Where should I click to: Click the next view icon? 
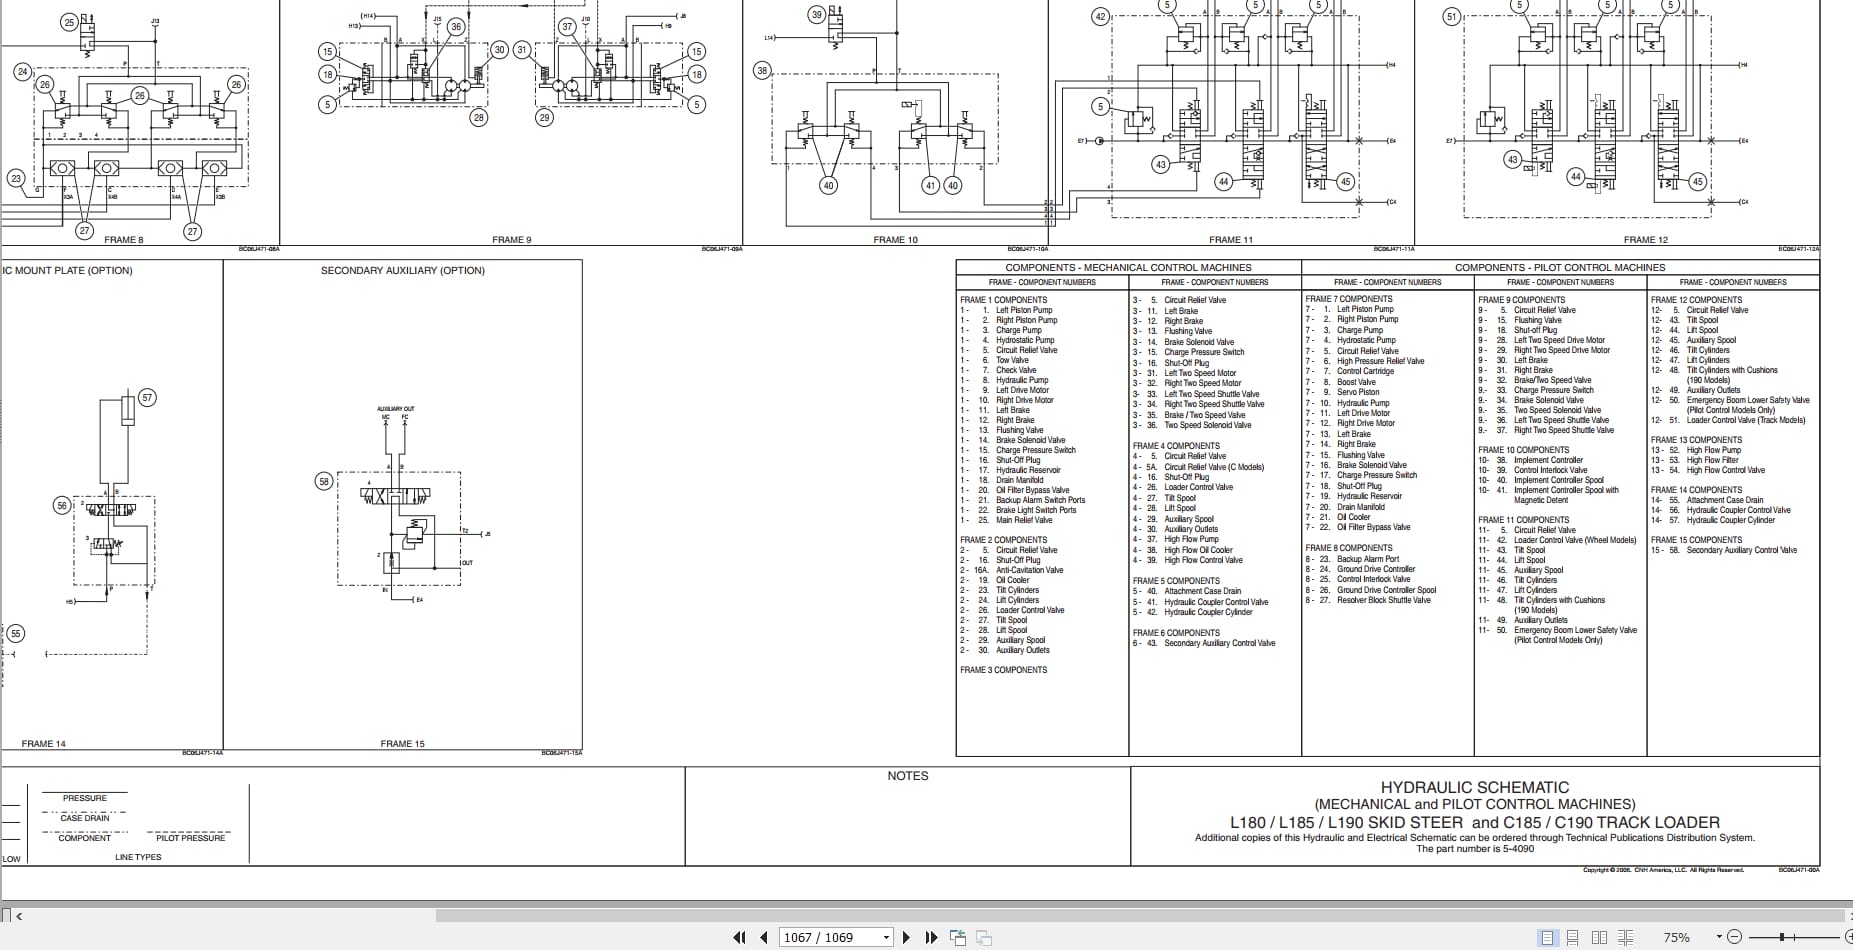pos(984,937)
